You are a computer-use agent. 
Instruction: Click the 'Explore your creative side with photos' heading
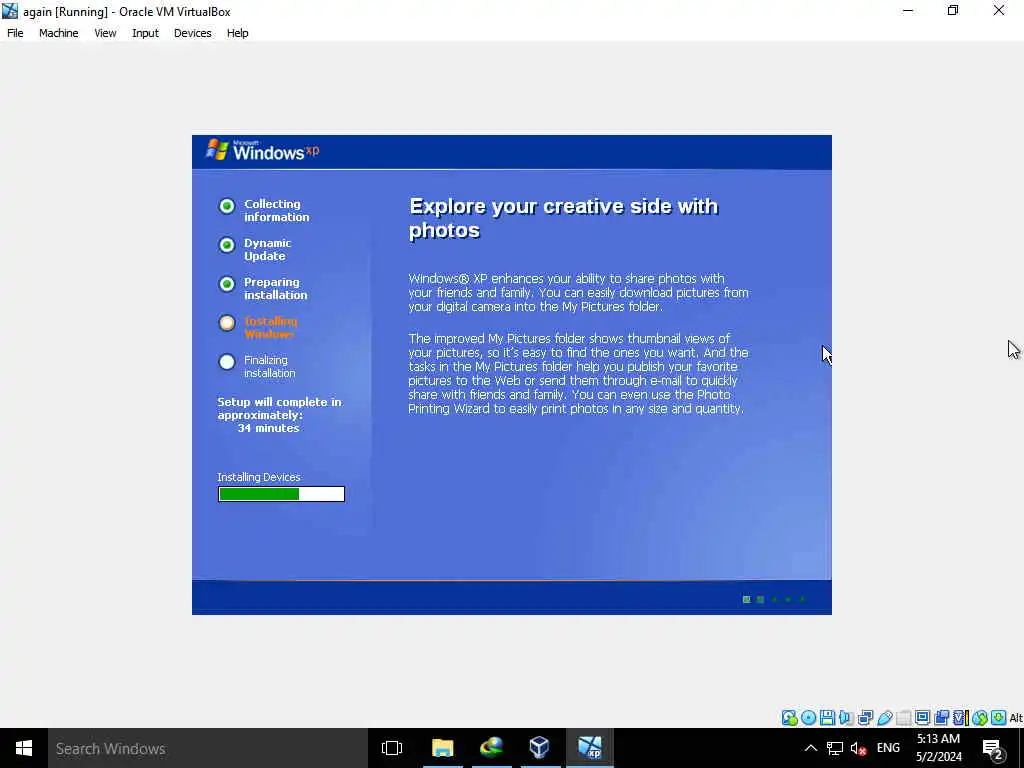(564, 218)
